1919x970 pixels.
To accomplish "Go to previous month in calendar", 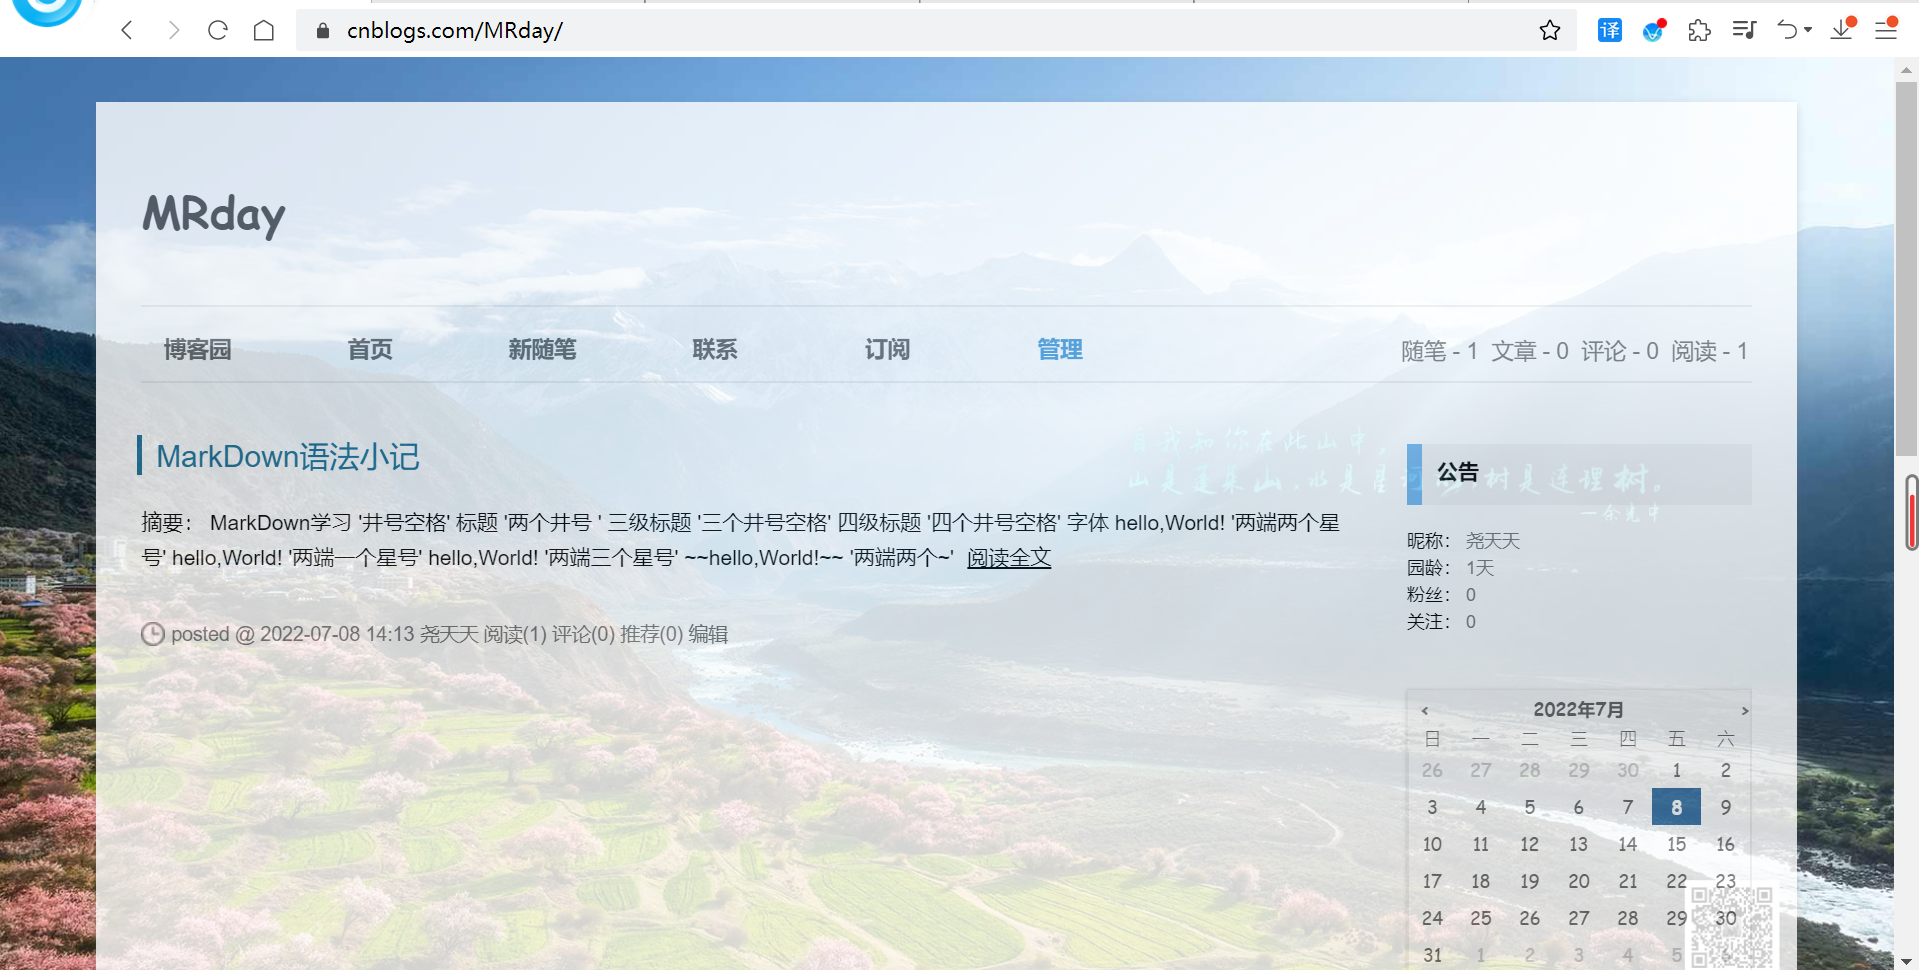I will 1425,711.
